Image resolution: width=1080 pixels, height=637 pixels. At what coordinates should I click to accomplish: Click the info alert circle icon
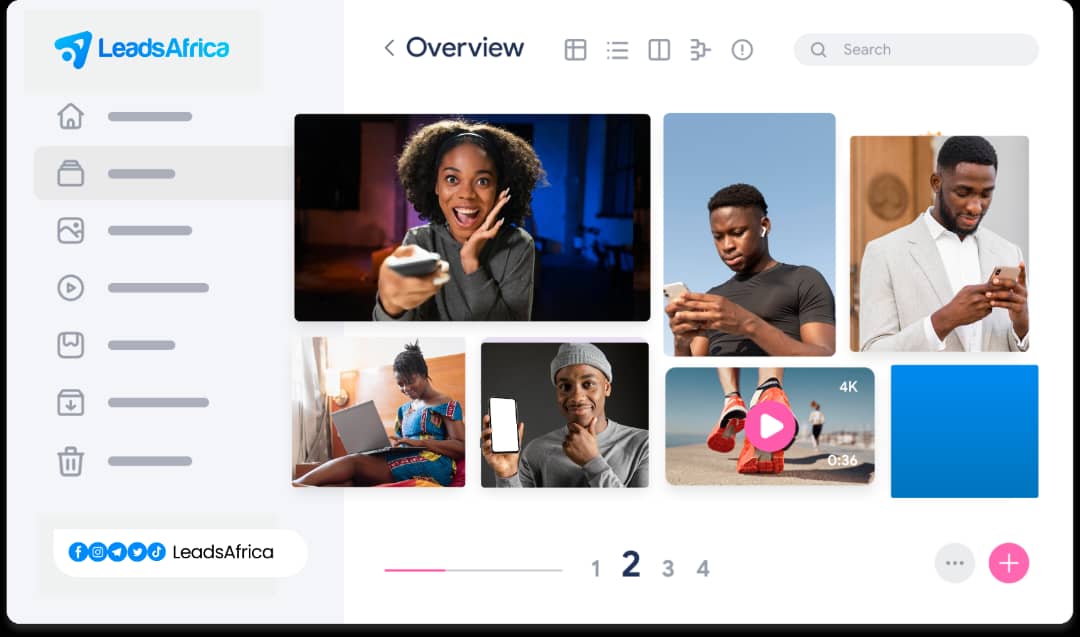[742, 50]
